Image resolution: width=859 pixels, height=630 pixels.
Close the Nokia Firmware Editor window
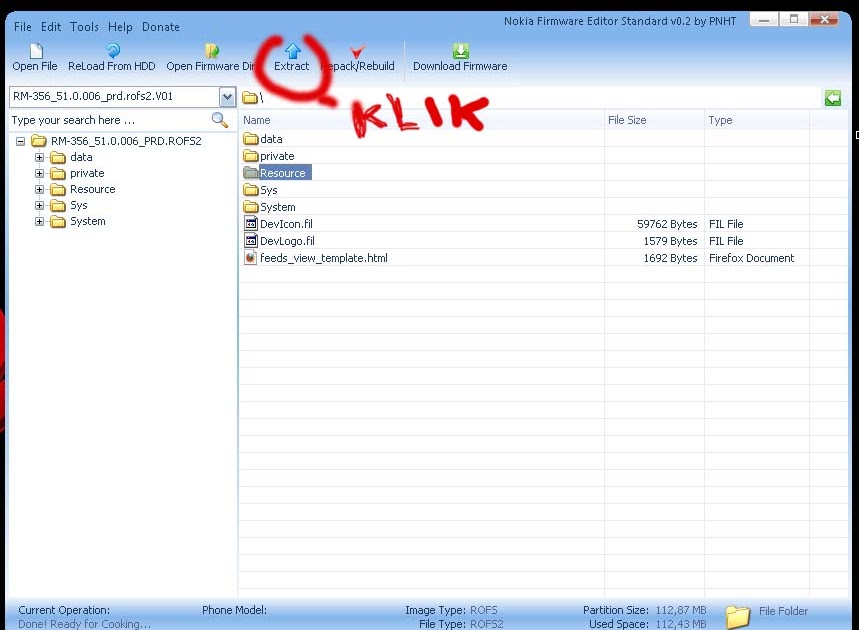(824, 20)
